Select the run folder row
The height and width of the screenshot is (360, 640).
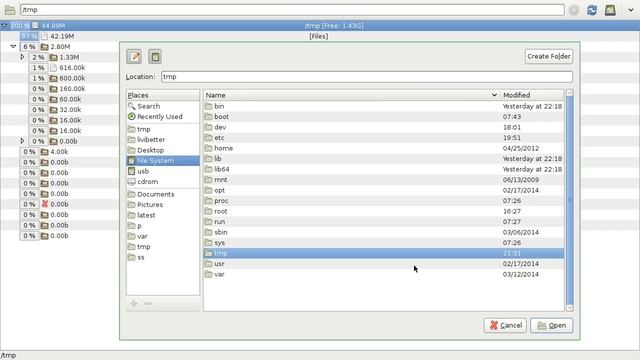pyautogui.click(x=384, y=222)
